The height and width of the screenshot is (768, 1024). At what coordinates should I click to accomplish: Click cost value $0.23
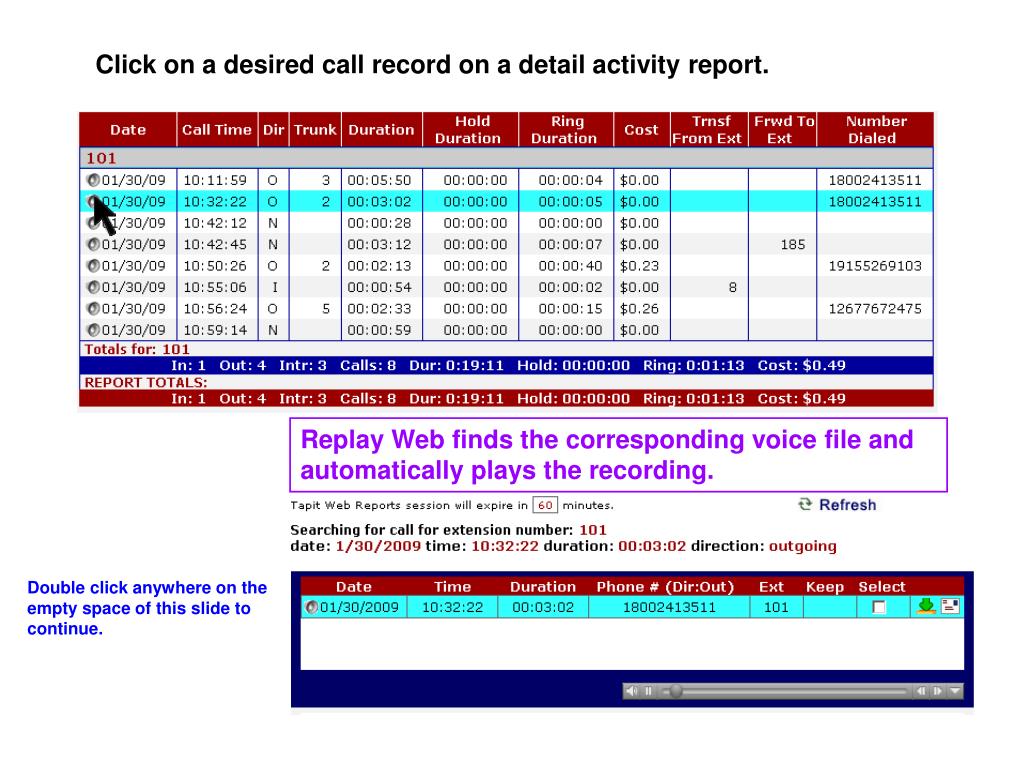pos(639,266)
